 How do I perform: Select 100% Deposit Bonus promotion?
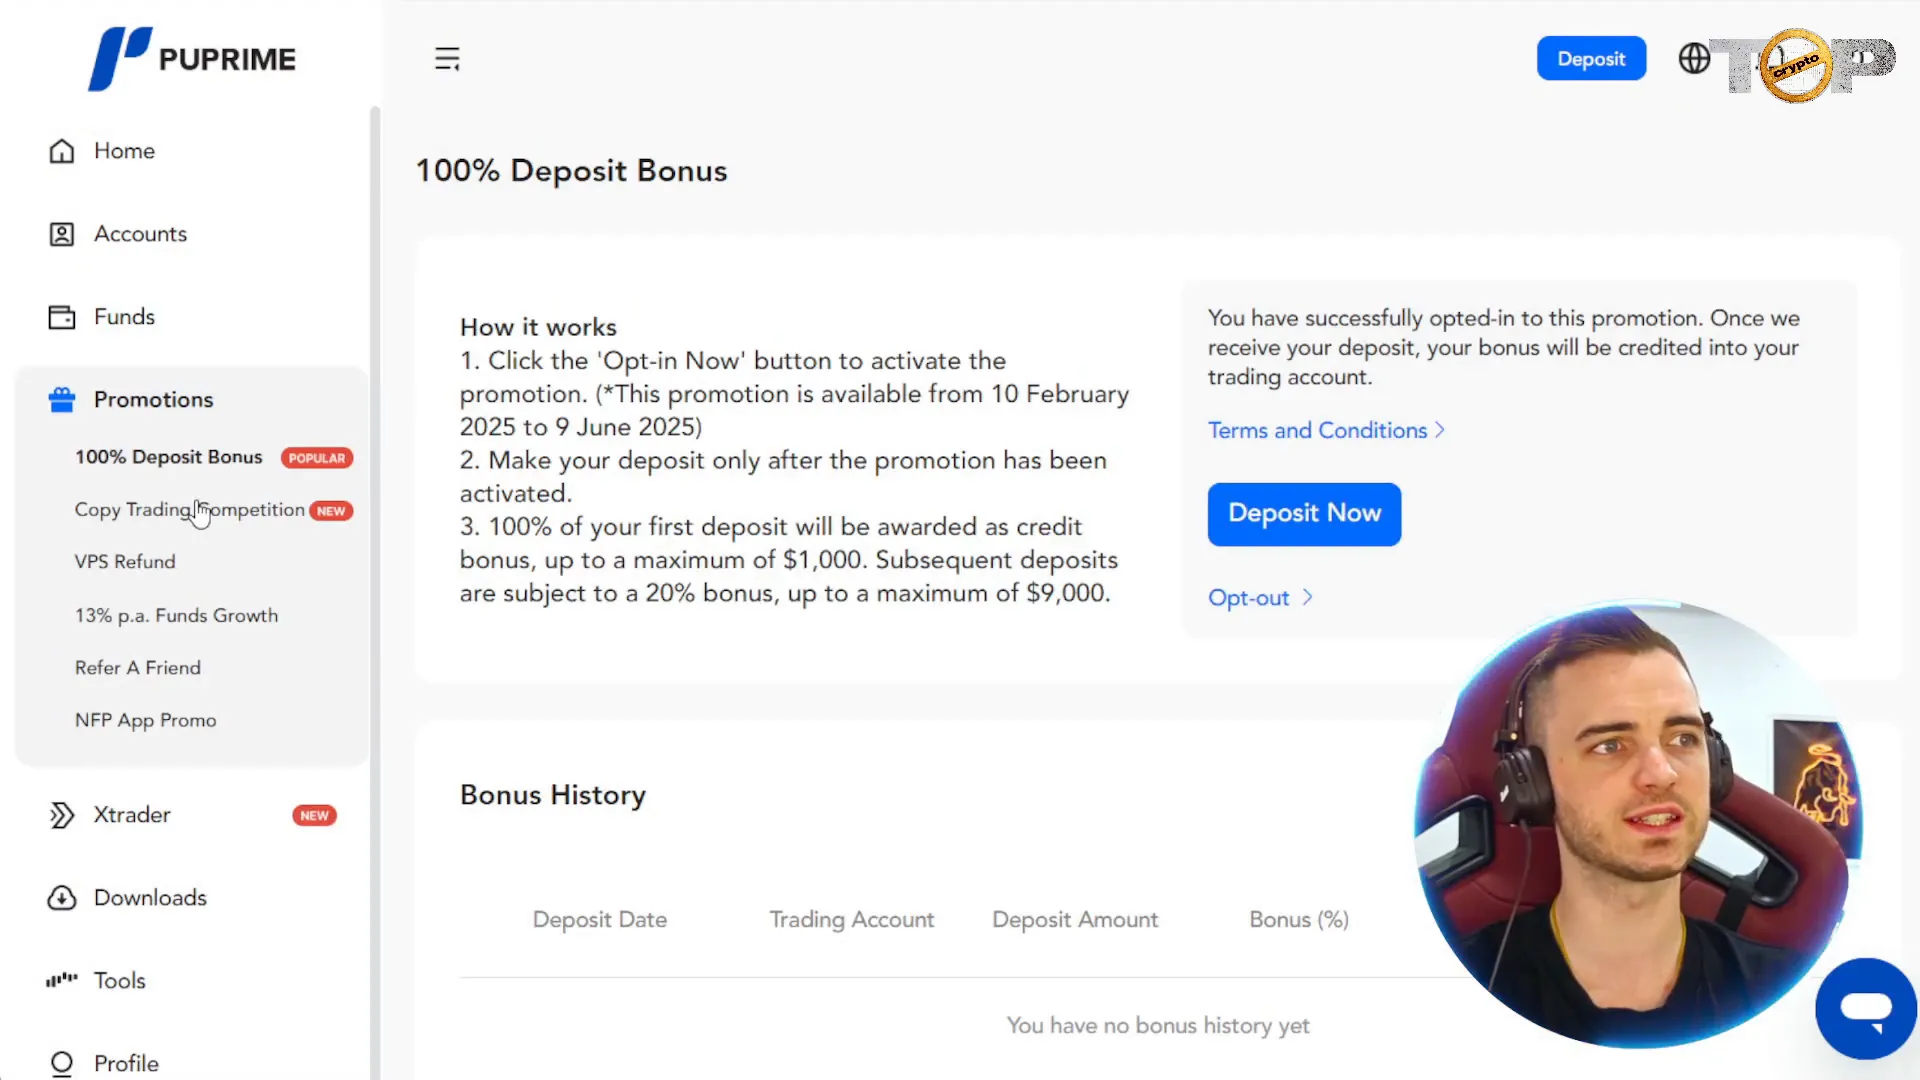168,457
